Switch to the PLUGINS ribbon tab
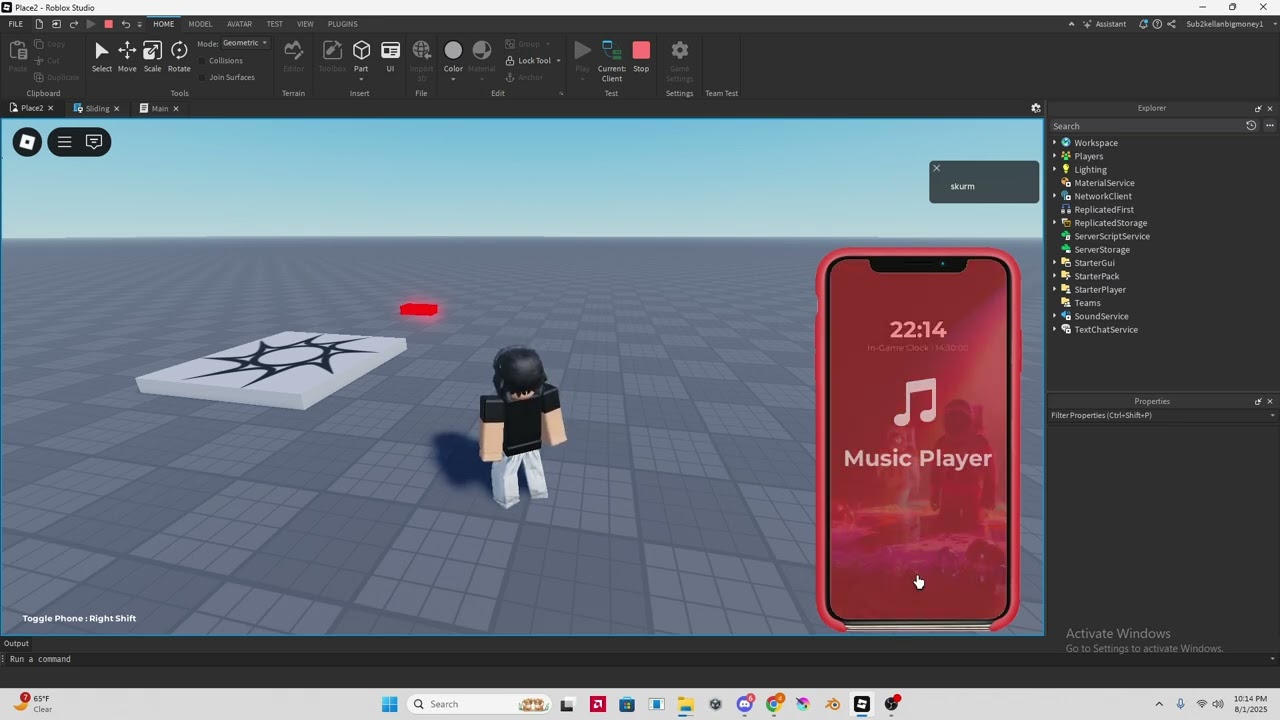1280x720 pixels. pos(343,24)
